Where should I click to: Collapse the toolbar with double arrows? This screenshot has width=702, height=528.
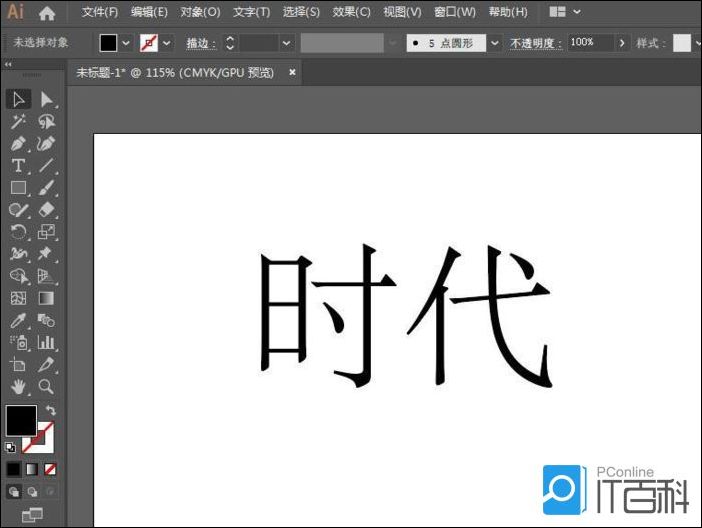click(x=8, y=64)
